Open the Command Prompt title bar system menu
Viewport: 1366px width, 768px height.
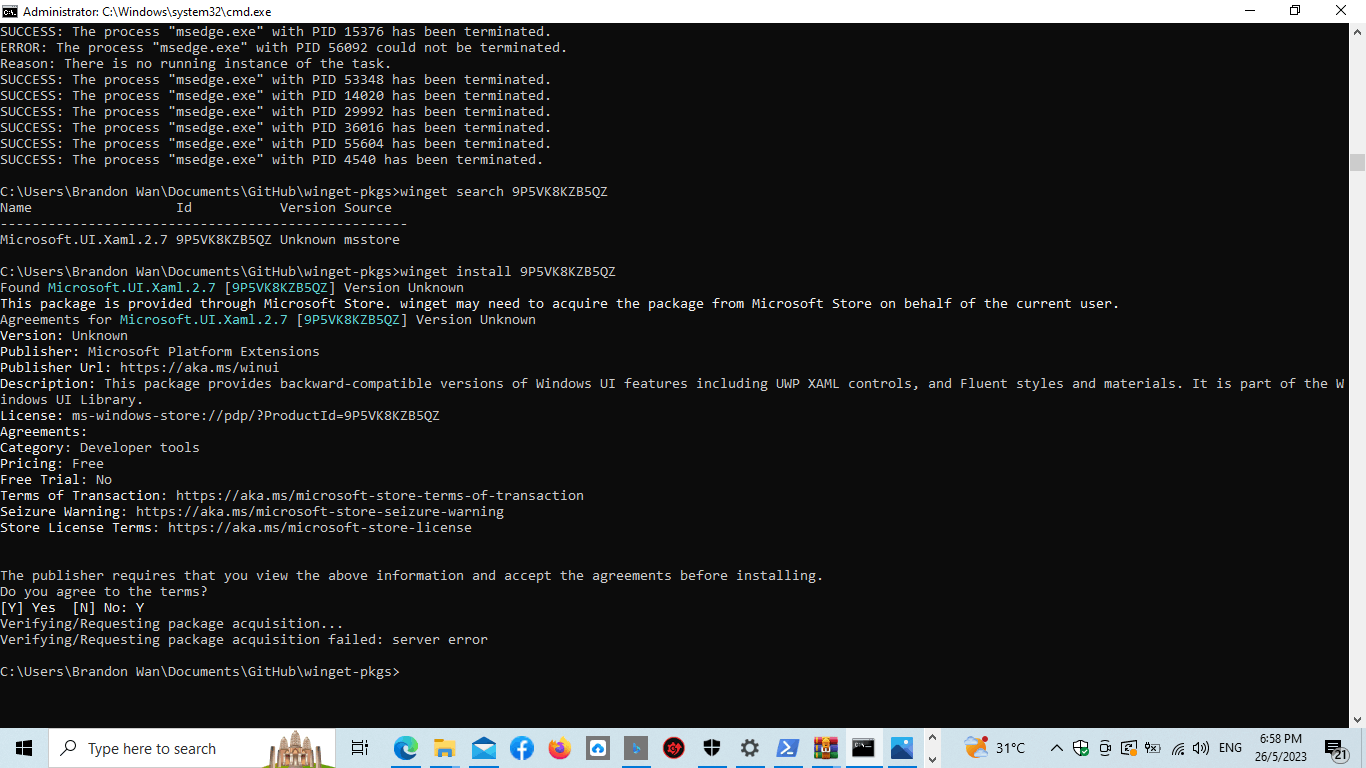point(9,11)
